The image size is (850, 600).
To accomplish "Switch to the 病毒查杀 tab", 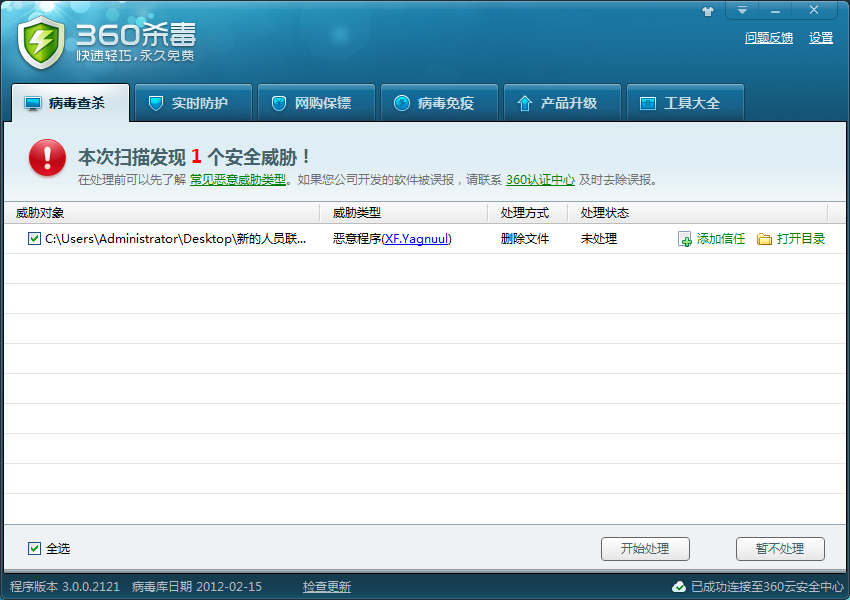I will 70,103.
